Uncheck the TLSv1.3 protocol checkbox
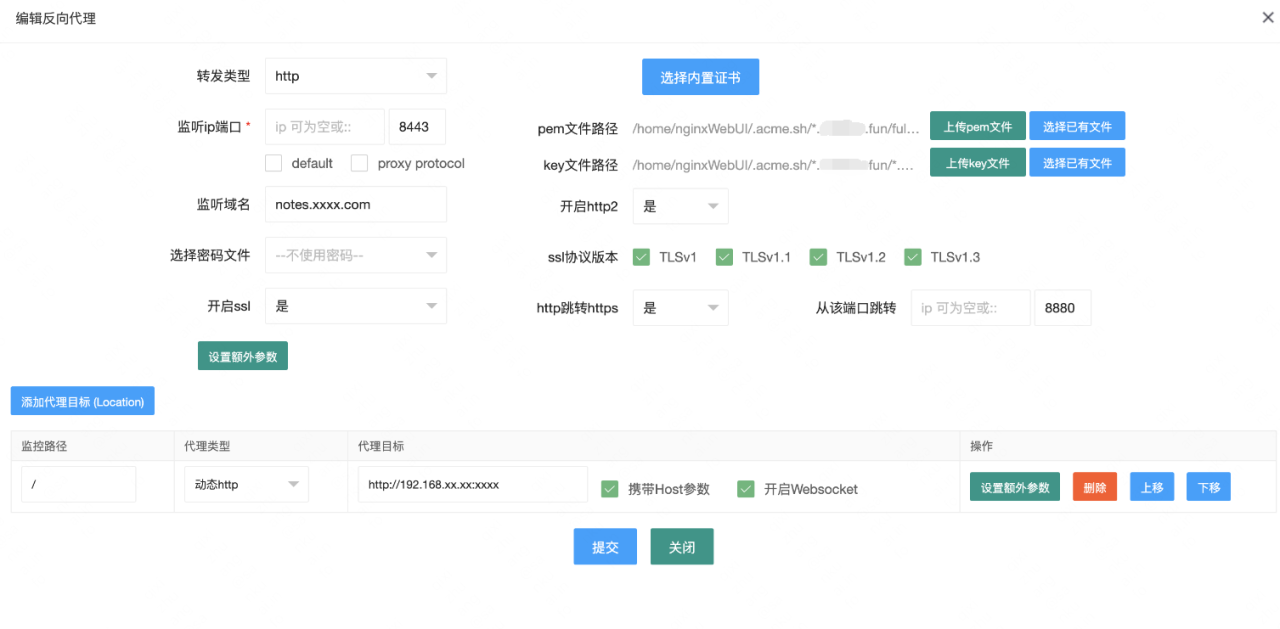 coord(912,257)
